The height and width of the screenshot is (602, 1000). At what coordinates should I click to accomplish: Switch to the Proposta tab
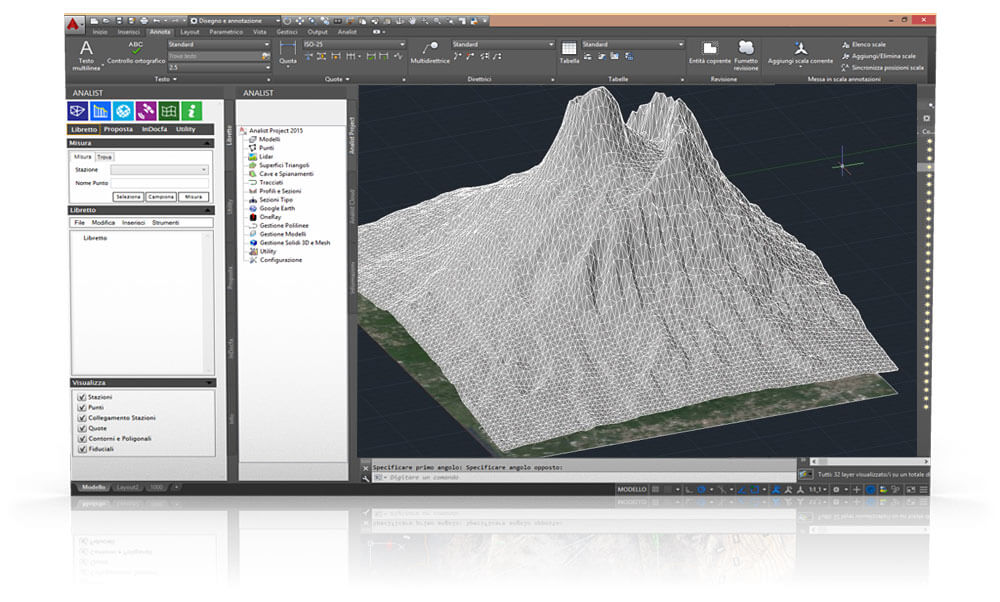(118, 129)
